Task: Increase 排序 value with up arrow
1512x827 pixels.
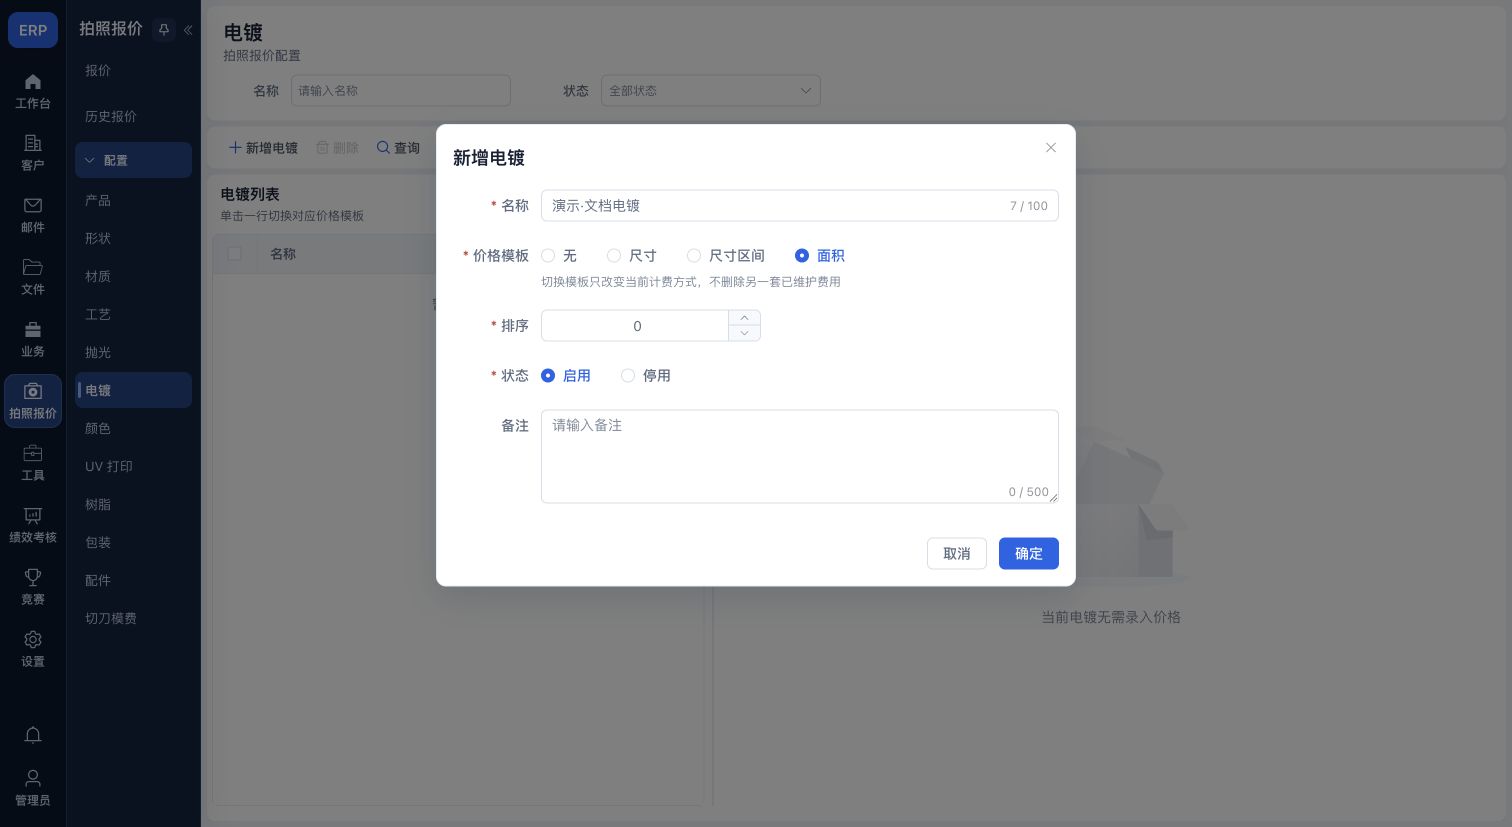Action: coord(744,318)
